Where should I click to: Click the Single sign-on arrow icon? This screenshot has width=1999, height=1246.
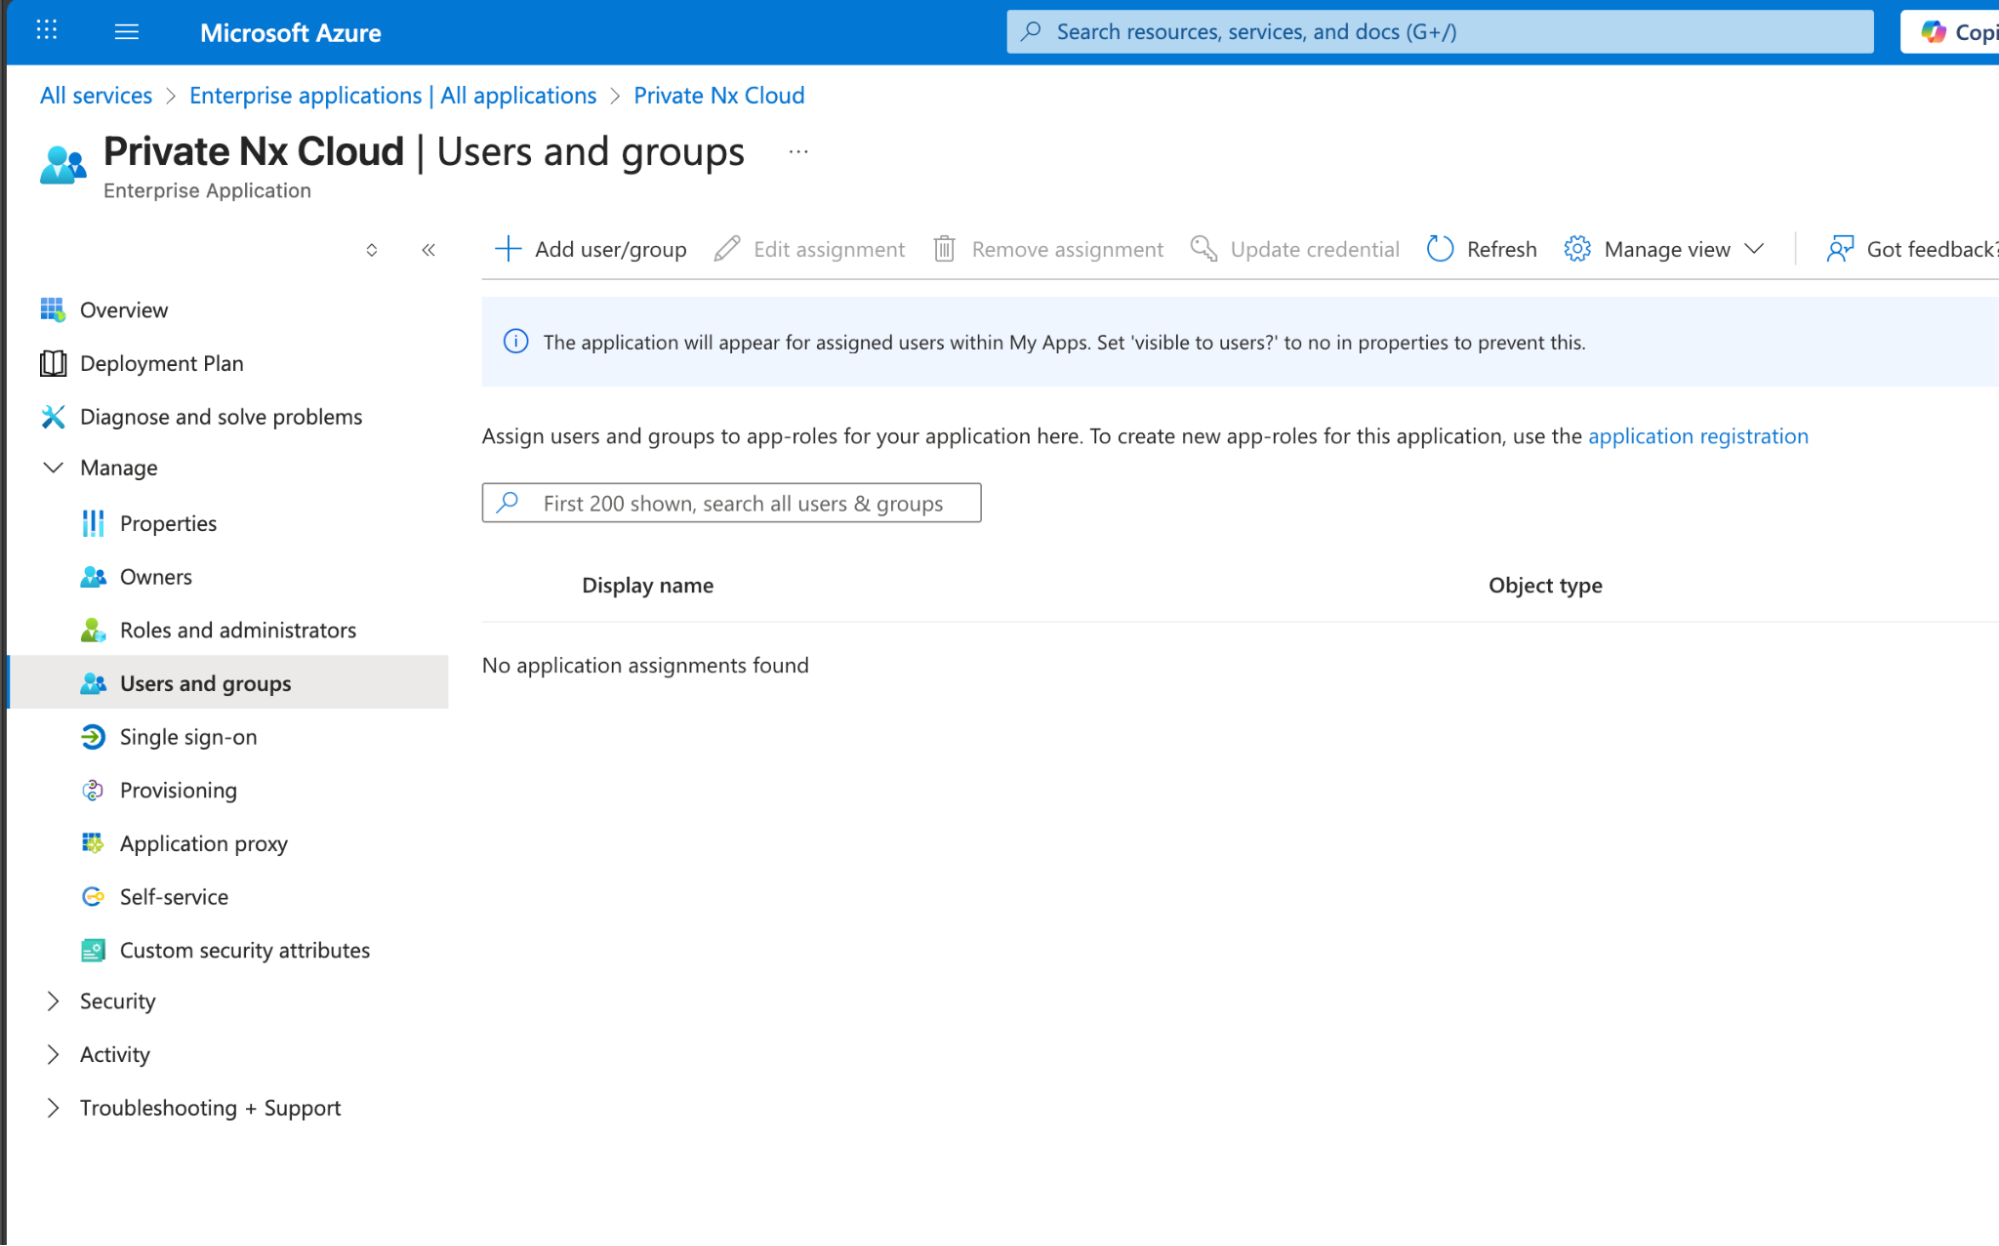click(x=93, y=737)
